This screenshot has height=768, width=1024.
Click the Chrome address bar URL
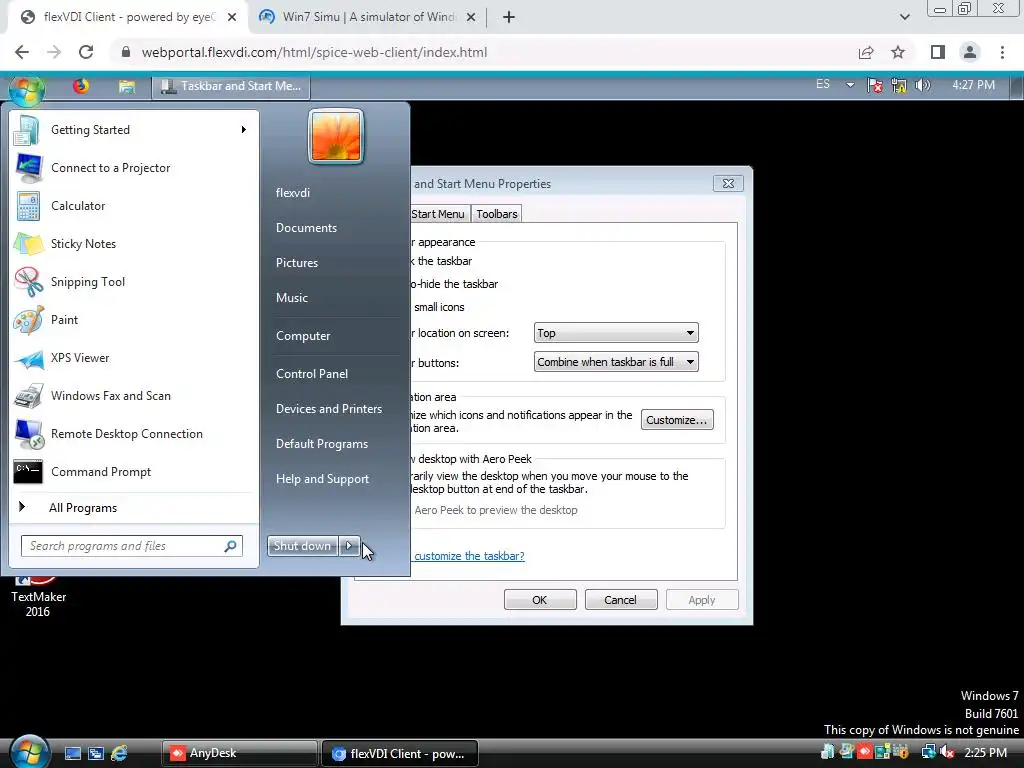pos(314,52)
